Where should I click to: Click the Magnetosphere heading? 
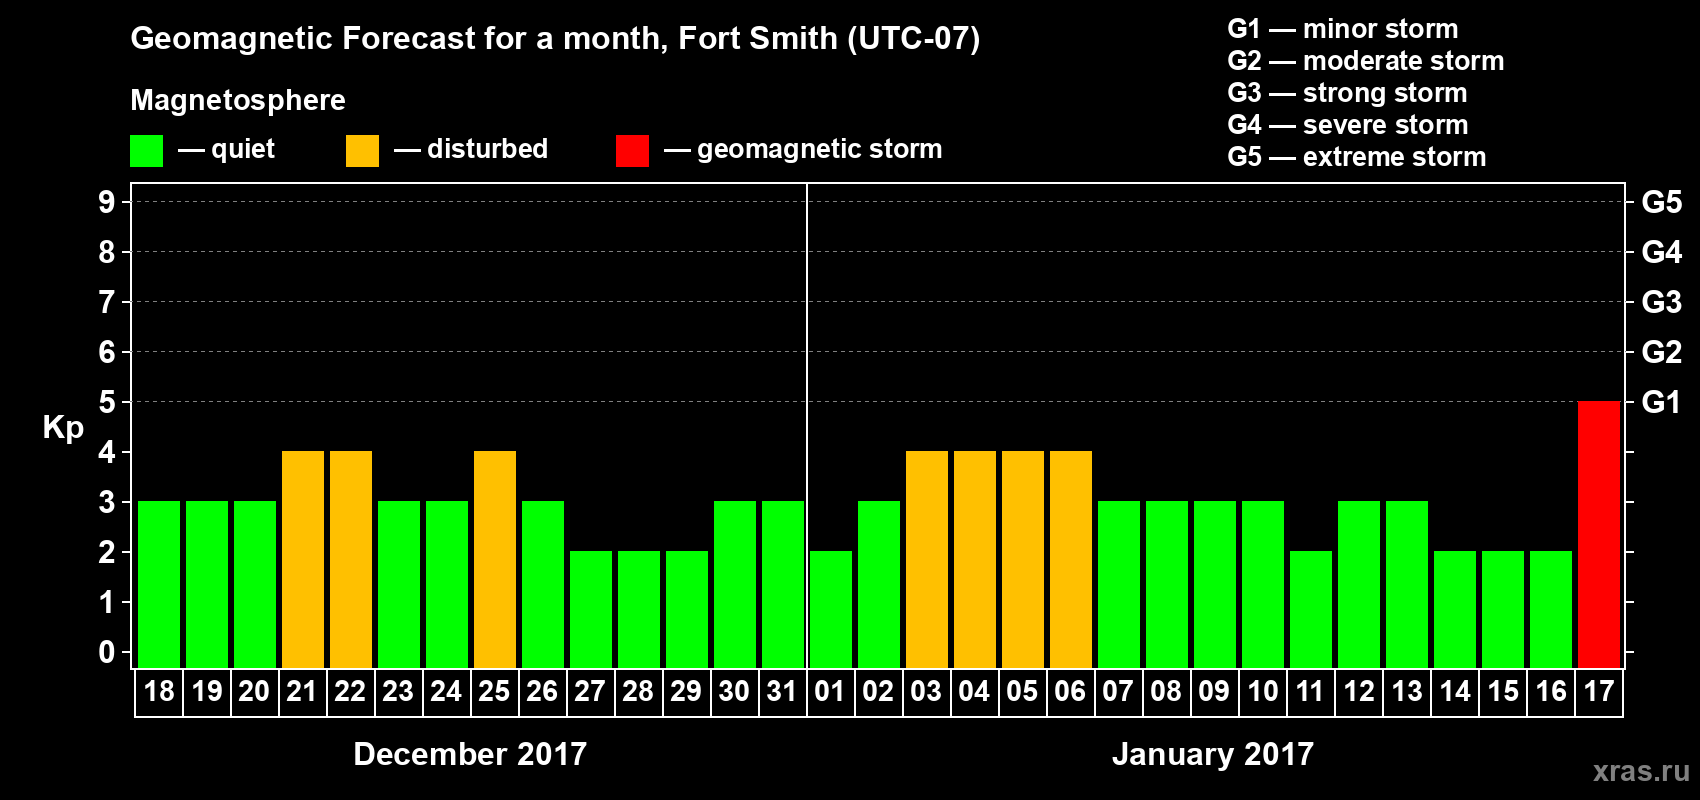[x=238, y=101]
